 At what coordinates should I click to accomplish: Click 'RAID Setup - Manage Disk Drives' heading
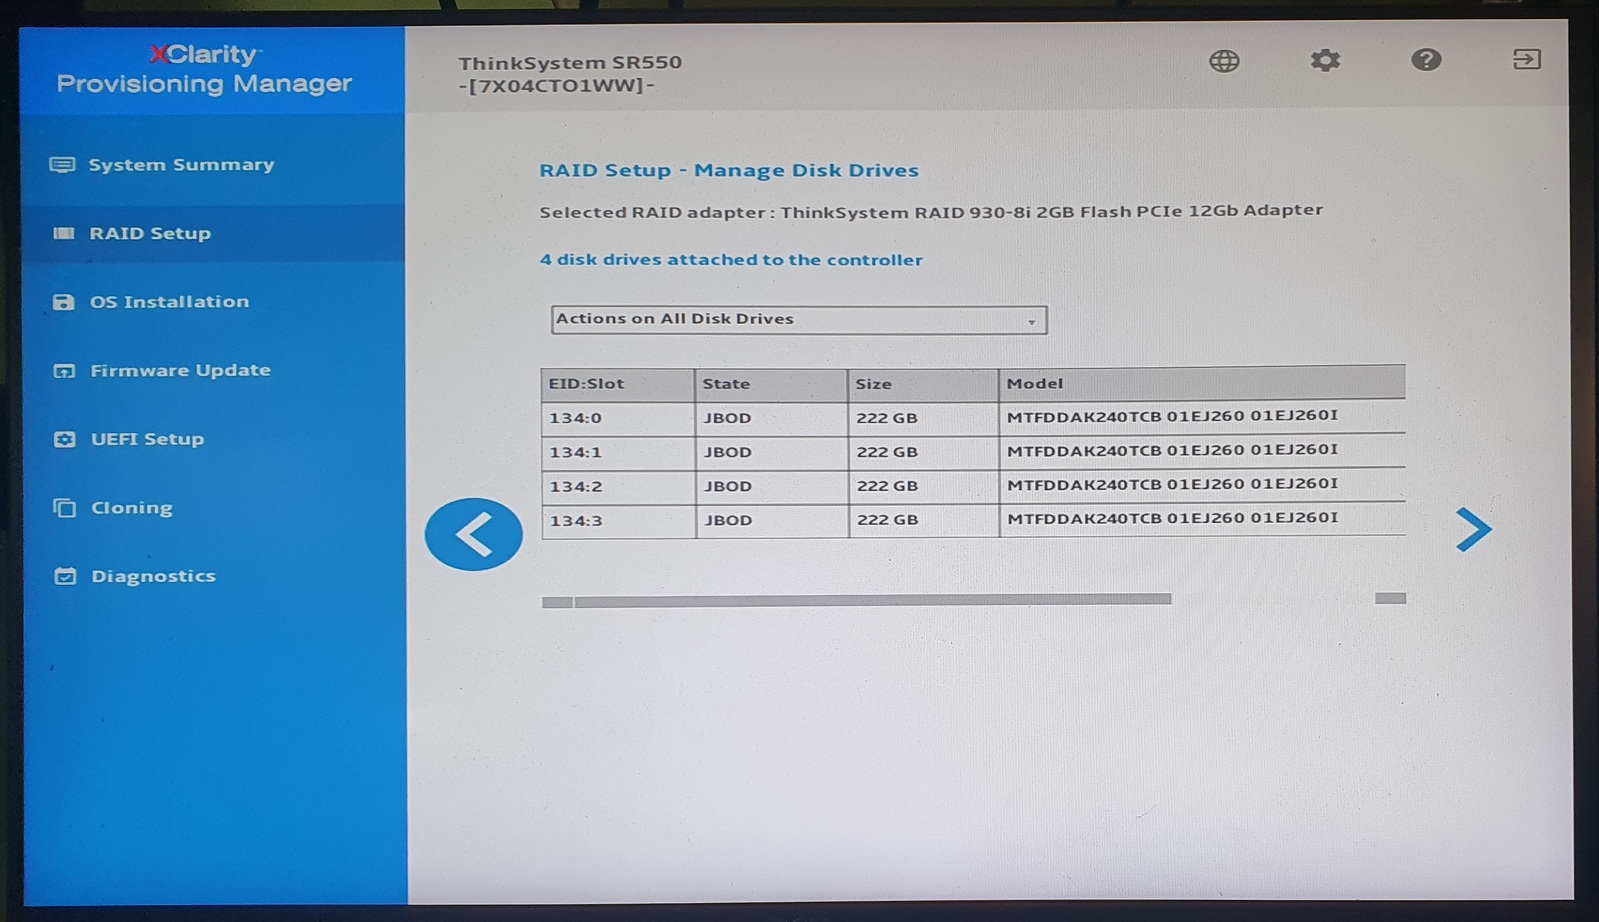point(729,171)
